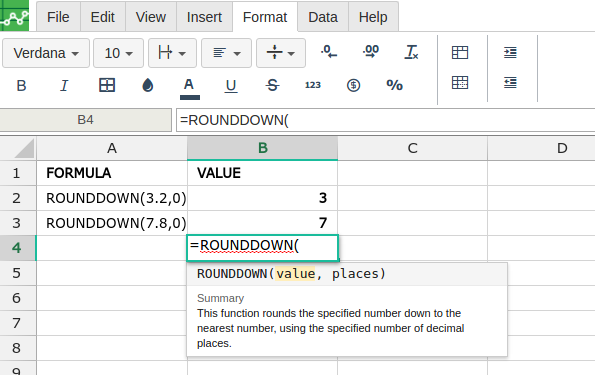The height and width of the screenshot is (375, 595).
Task: Open the Edit menu
Action: [102, 17]
